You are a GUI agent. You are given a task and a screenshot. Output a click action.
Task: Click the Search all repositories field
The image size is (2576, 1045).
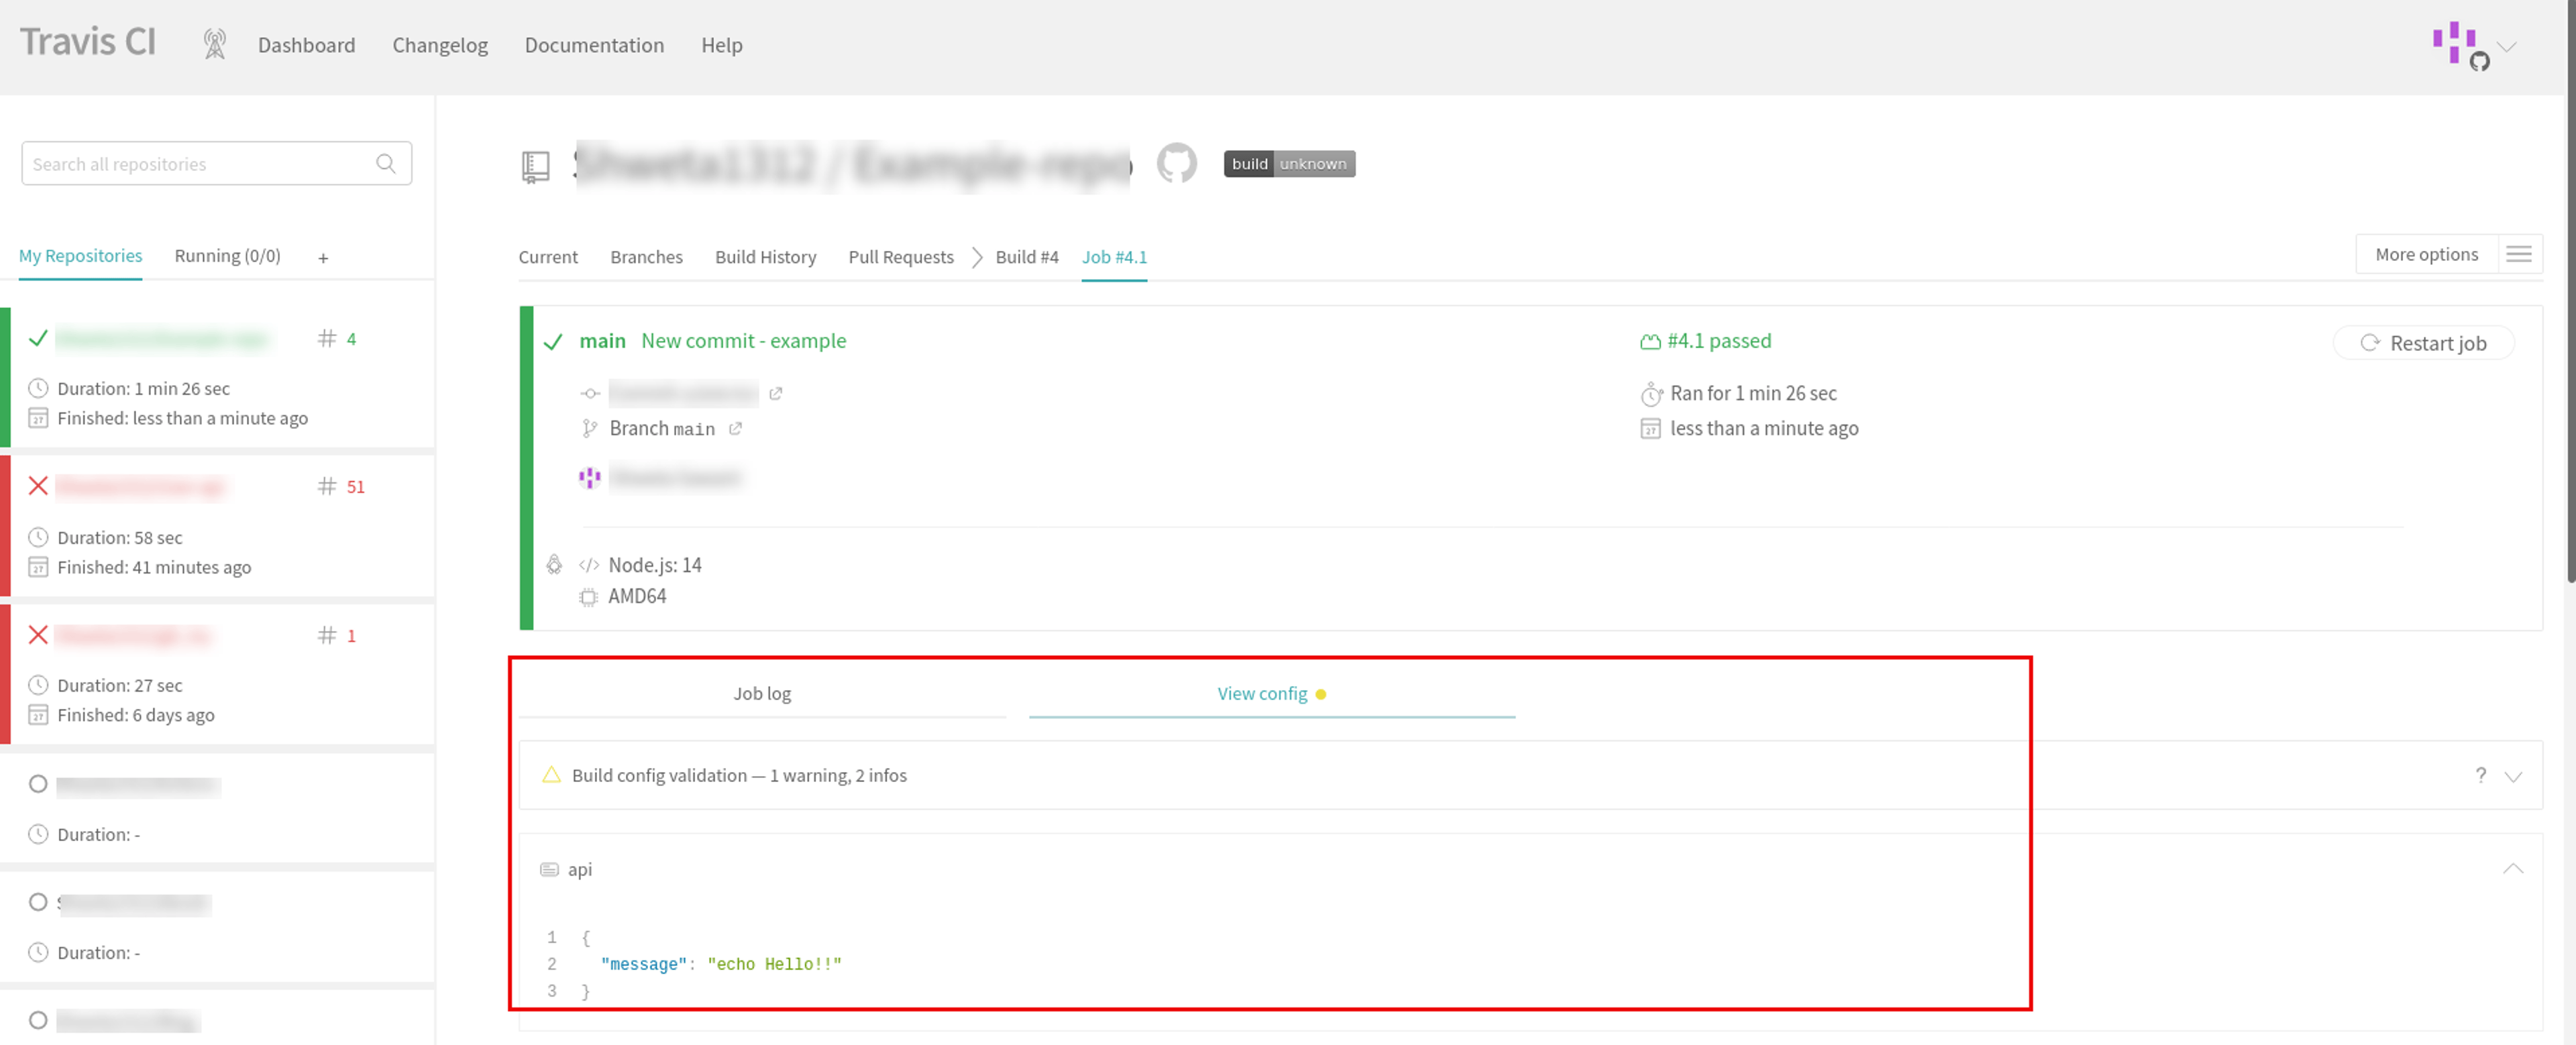[216, 164]
